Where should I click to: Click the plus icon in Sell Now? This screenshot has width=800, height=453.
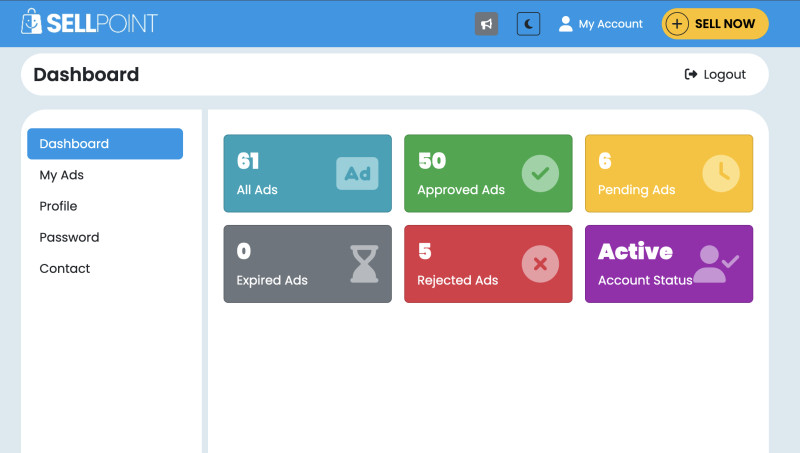[x=678, y=24]
